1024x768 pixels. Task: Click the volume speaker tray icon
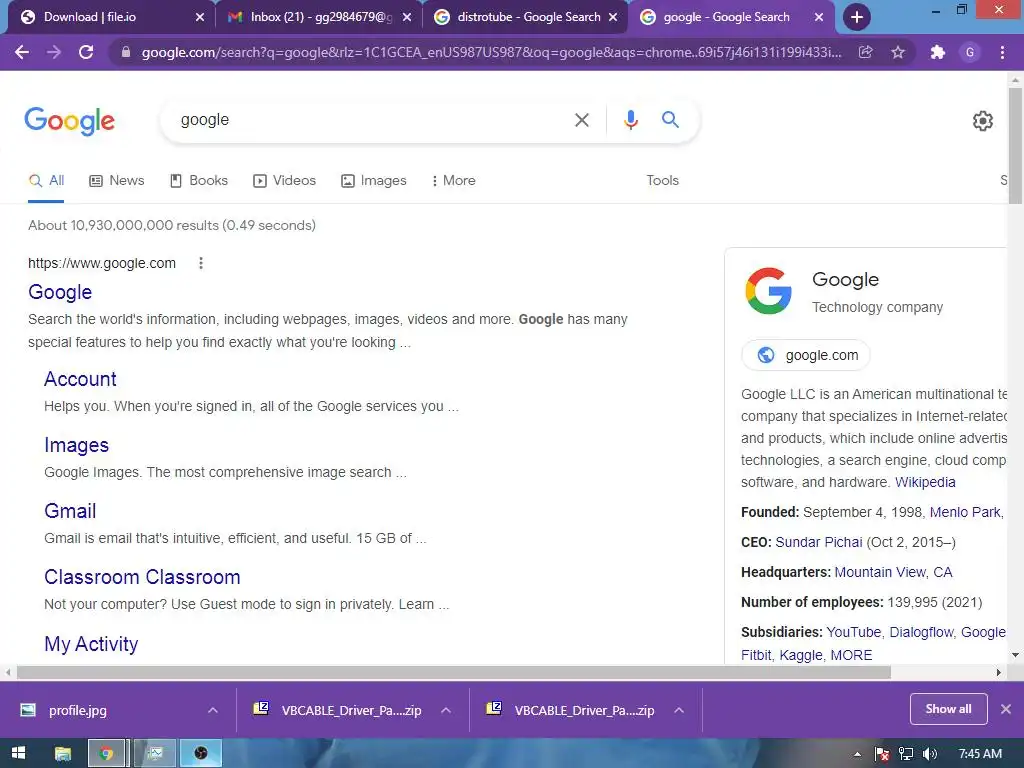[x=930, y=754]
